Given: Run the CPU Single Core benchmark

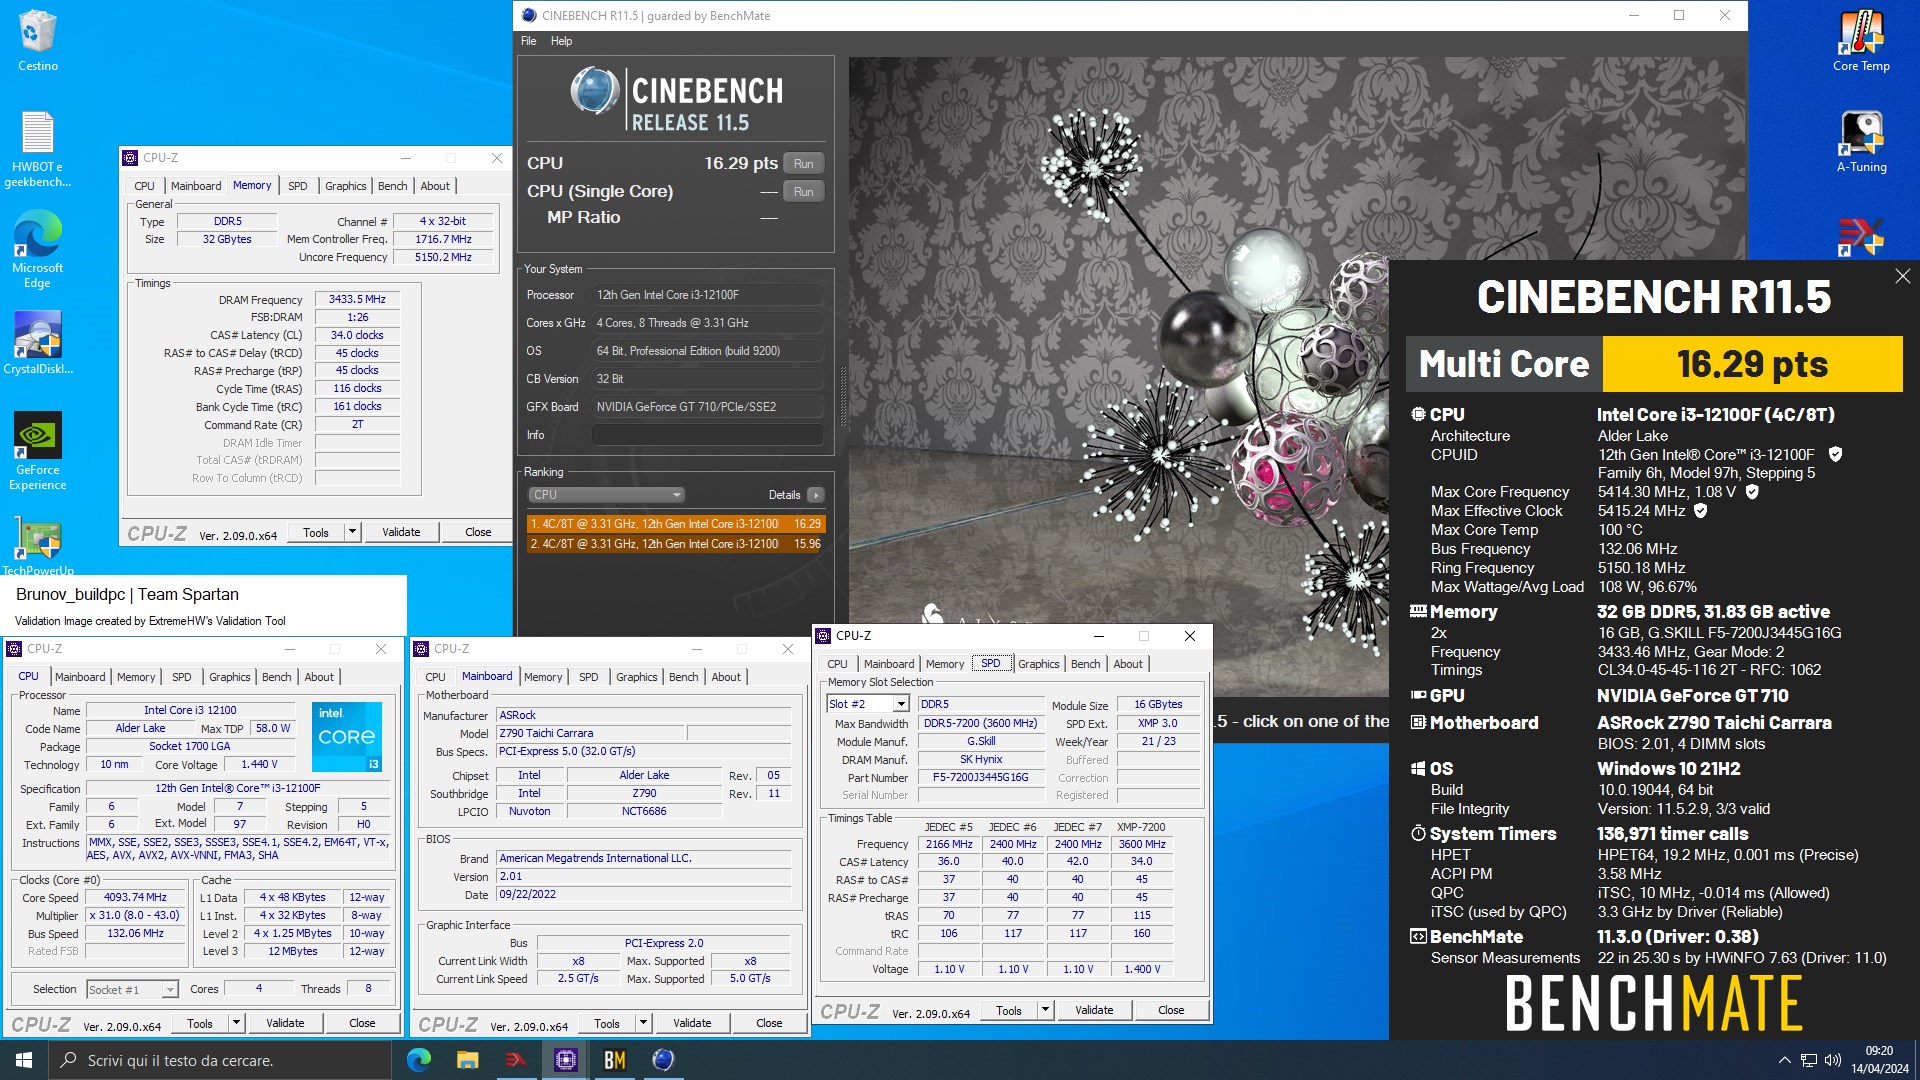Looking at the screenshot, I should 803,192.
